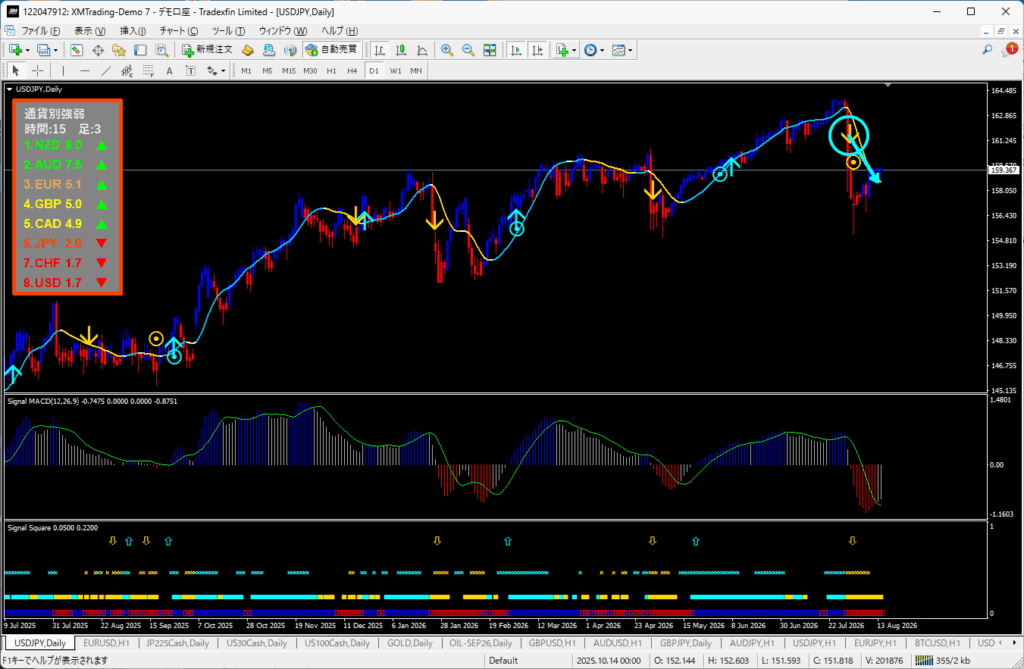Select the trendline drawing tool
Image resolution: width=1024 pixels, height=669 pixels.
pyautogui.click(x=106, y=71)
